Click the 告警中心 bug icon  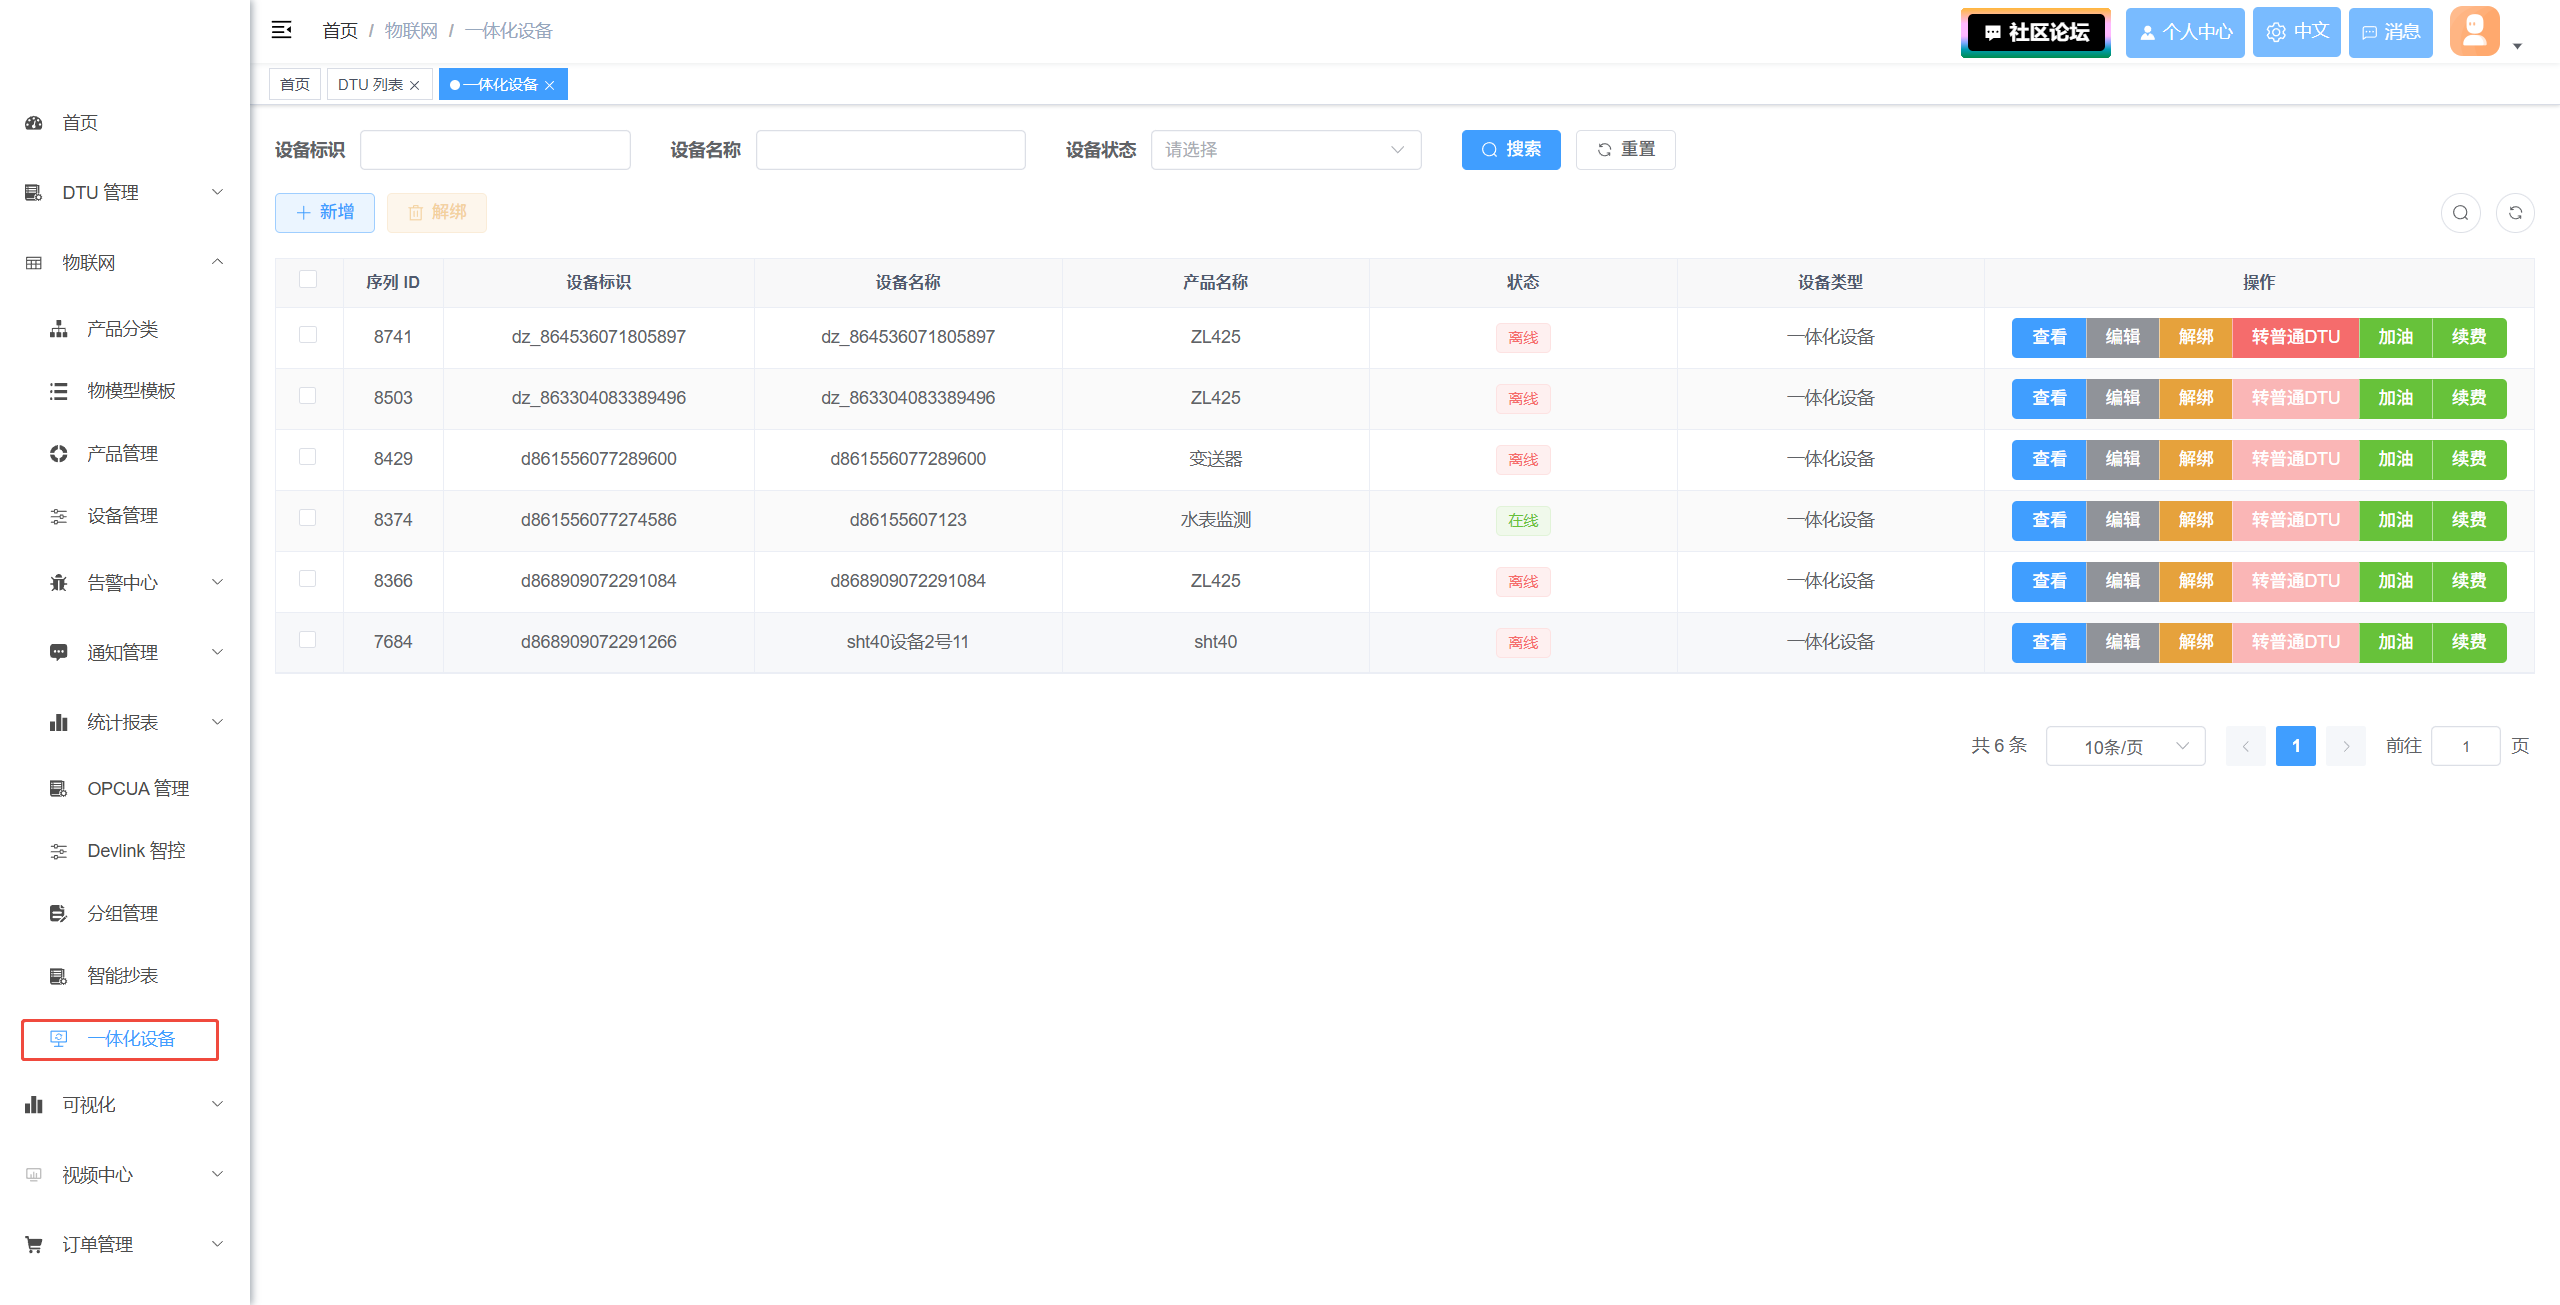59,583
